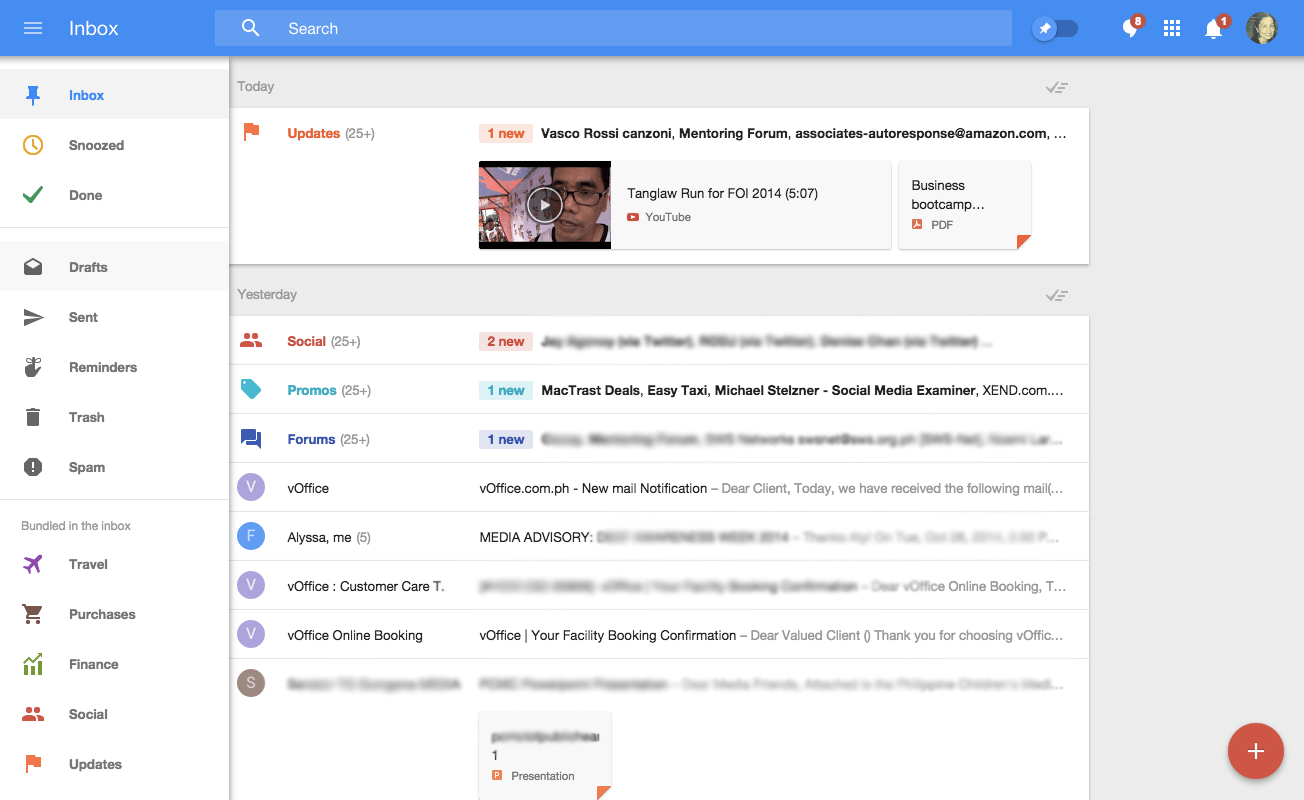Click the green Done checkmark icon
Image resolution: width=1304 pixels, height=800 pixels.
point(33,195)
